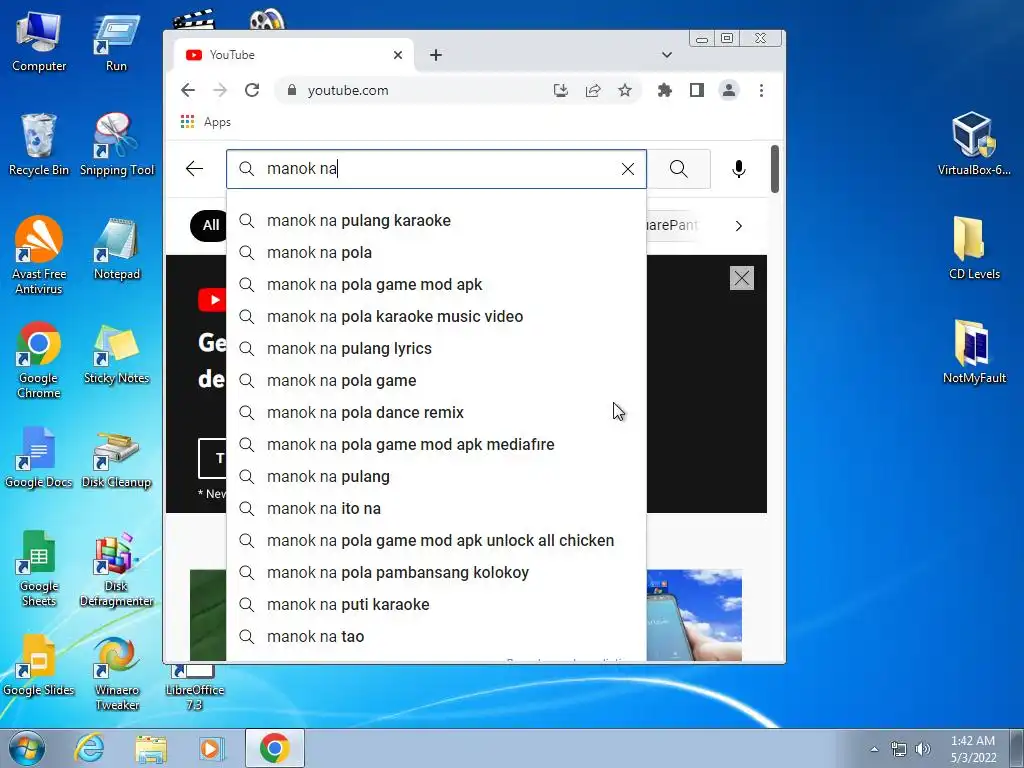Start voice search with the microphone icon
Viewport: 1024px width, 768px height.
pyautogui.click(x=739, y=169)
